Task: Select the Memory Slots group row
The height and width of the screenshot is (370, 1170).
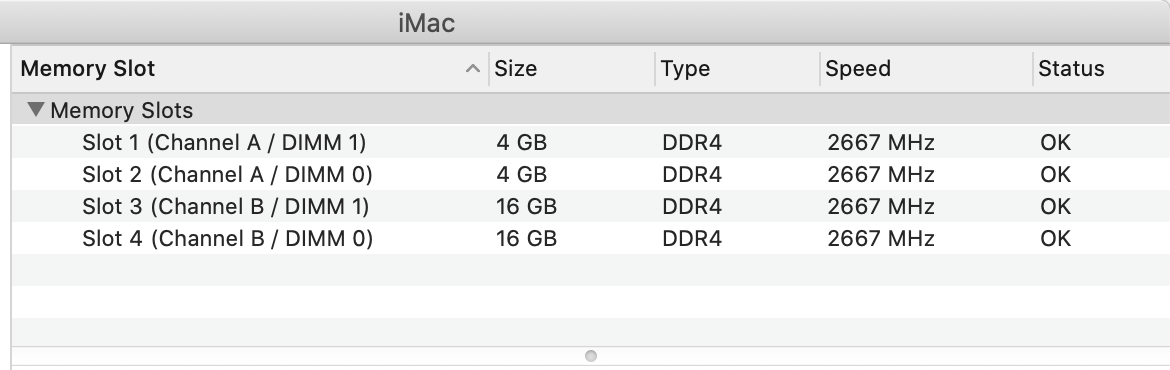Action: pyautogui.click(x=591, y=110)
